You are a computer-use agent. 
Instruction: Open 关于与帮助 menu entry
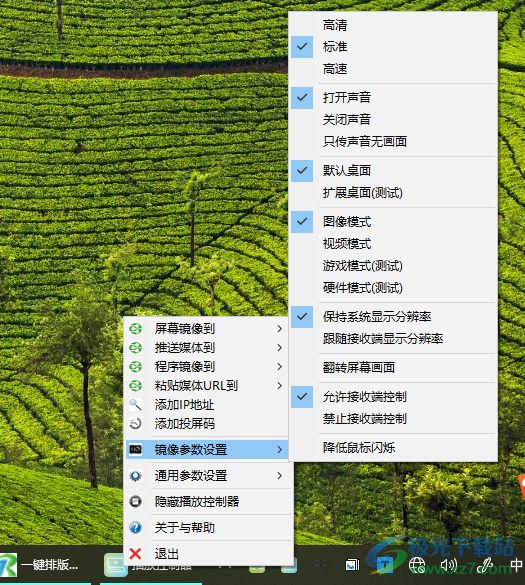[208, 528]
